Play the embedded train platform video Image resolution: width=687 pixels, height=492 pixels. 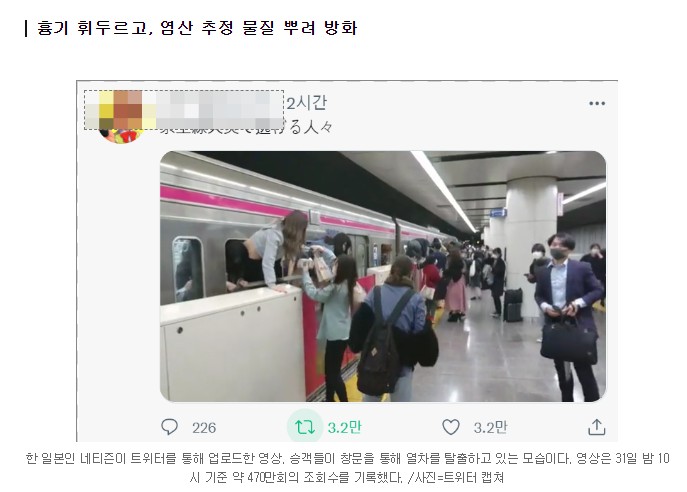pos(383,276)
